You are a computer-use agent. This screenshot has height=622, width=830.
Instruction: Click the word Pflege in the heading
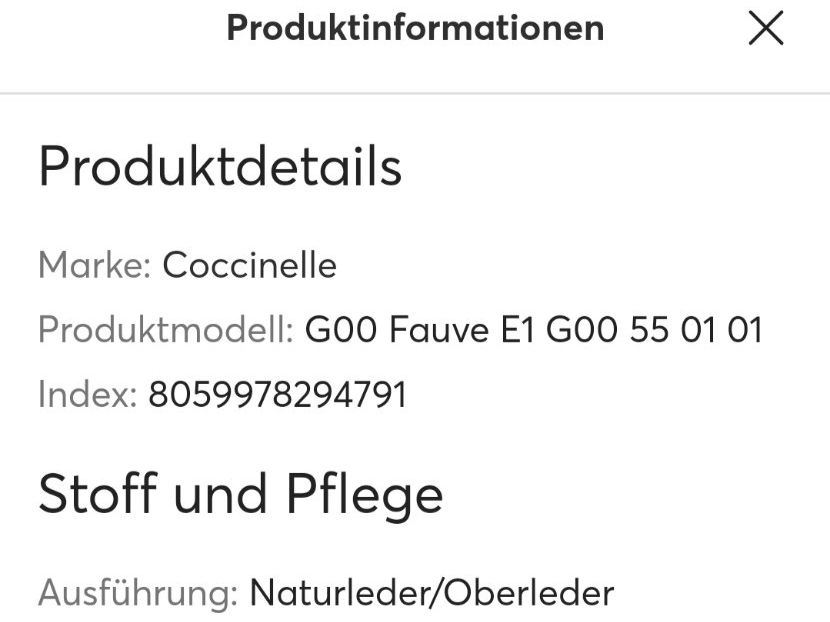pyautogui.click(x=364, y=494)
